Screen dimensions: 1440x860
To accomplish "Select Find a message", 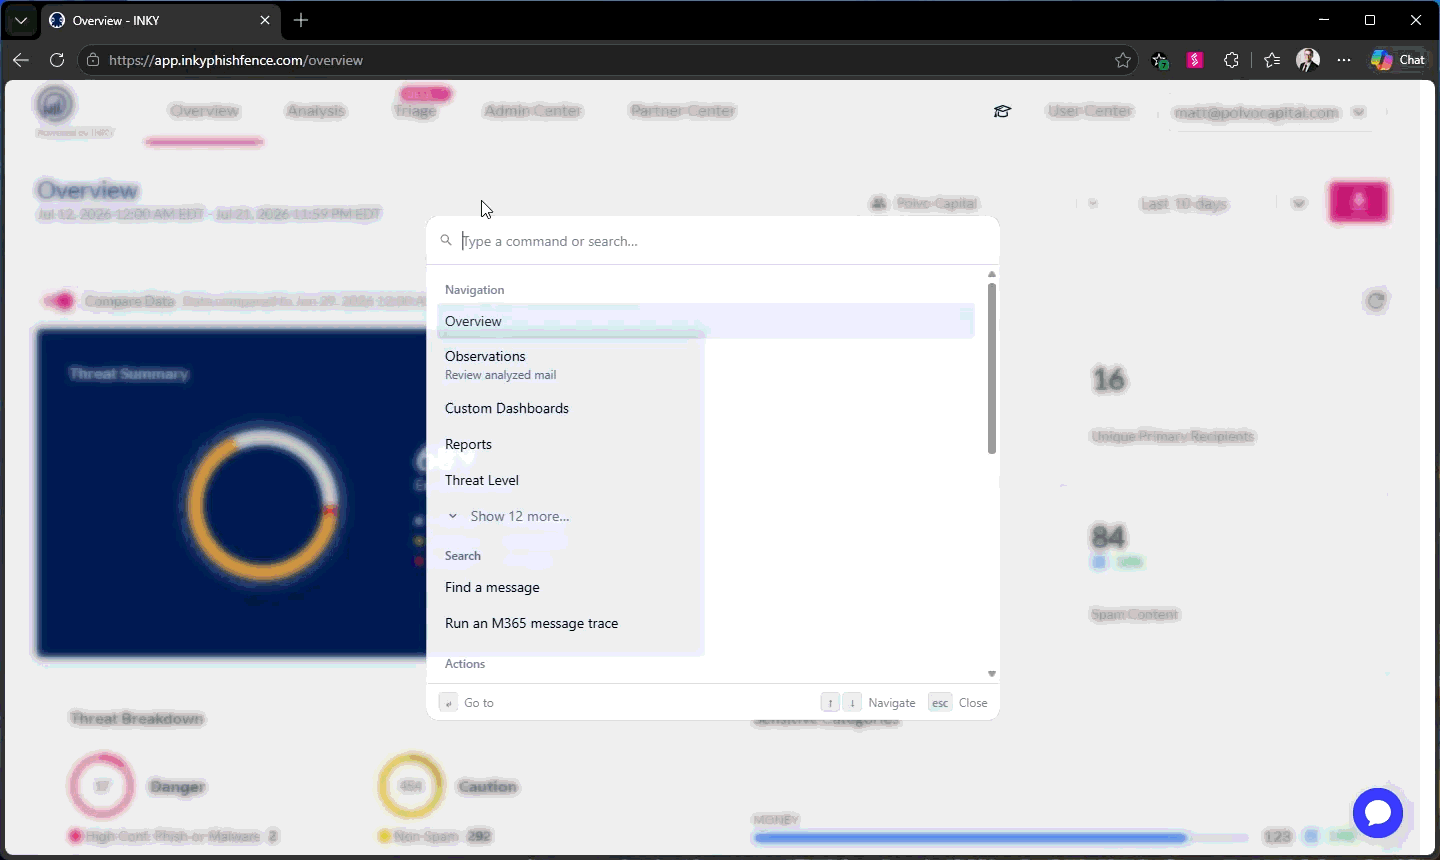I will click(705, 587).
